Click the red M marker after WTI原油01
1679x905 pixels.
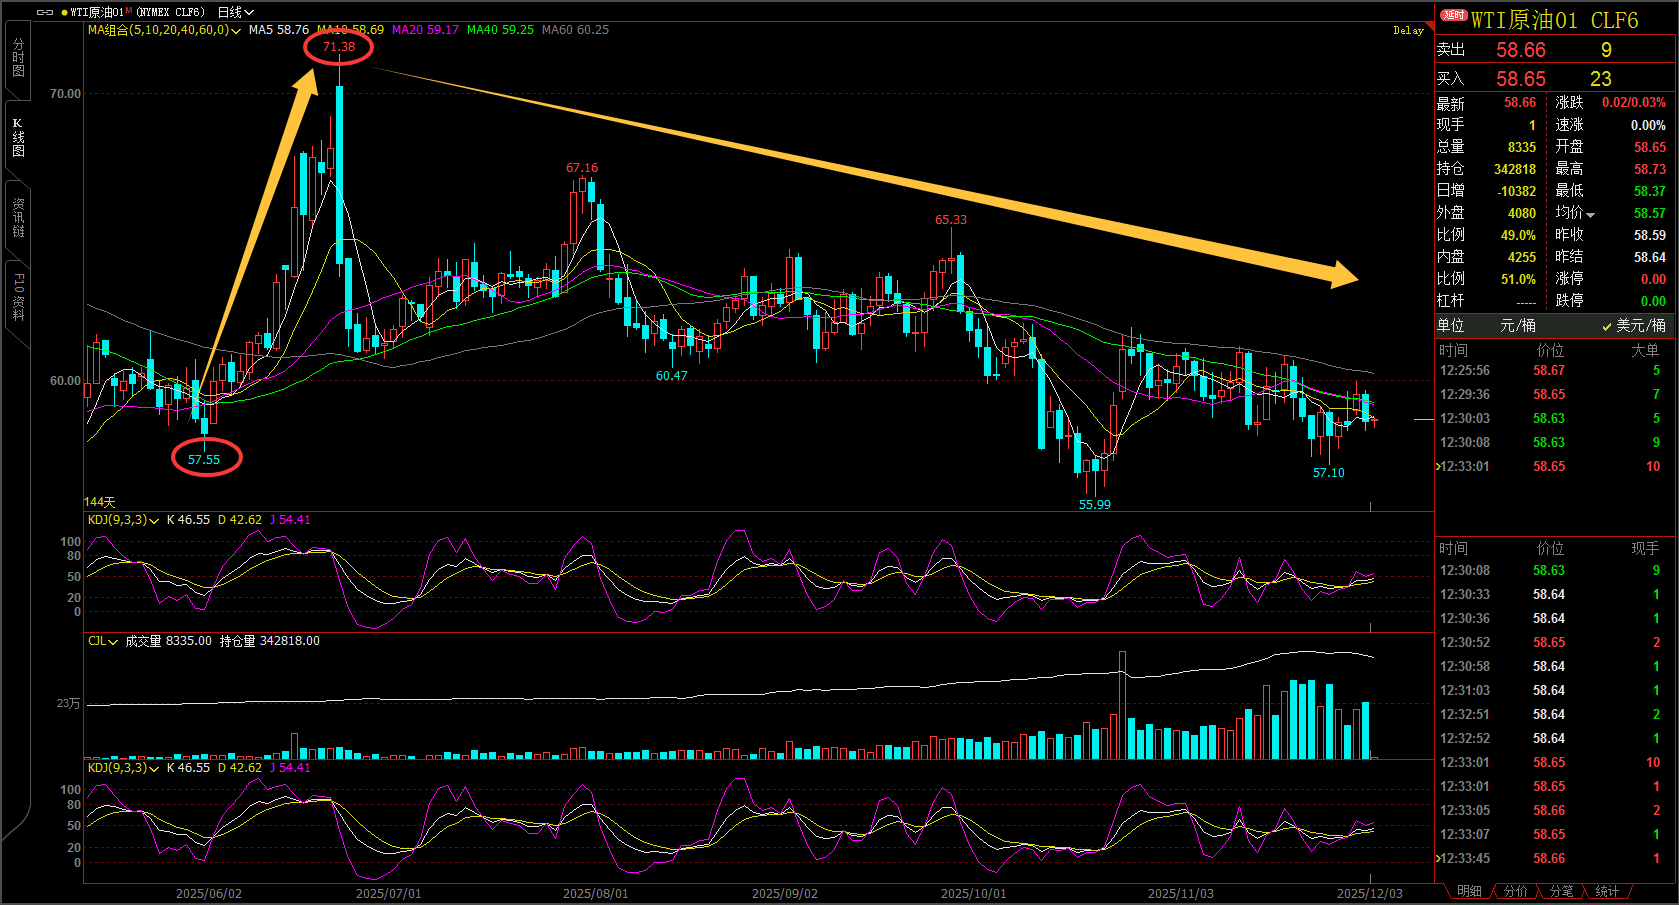click(129, 10)
